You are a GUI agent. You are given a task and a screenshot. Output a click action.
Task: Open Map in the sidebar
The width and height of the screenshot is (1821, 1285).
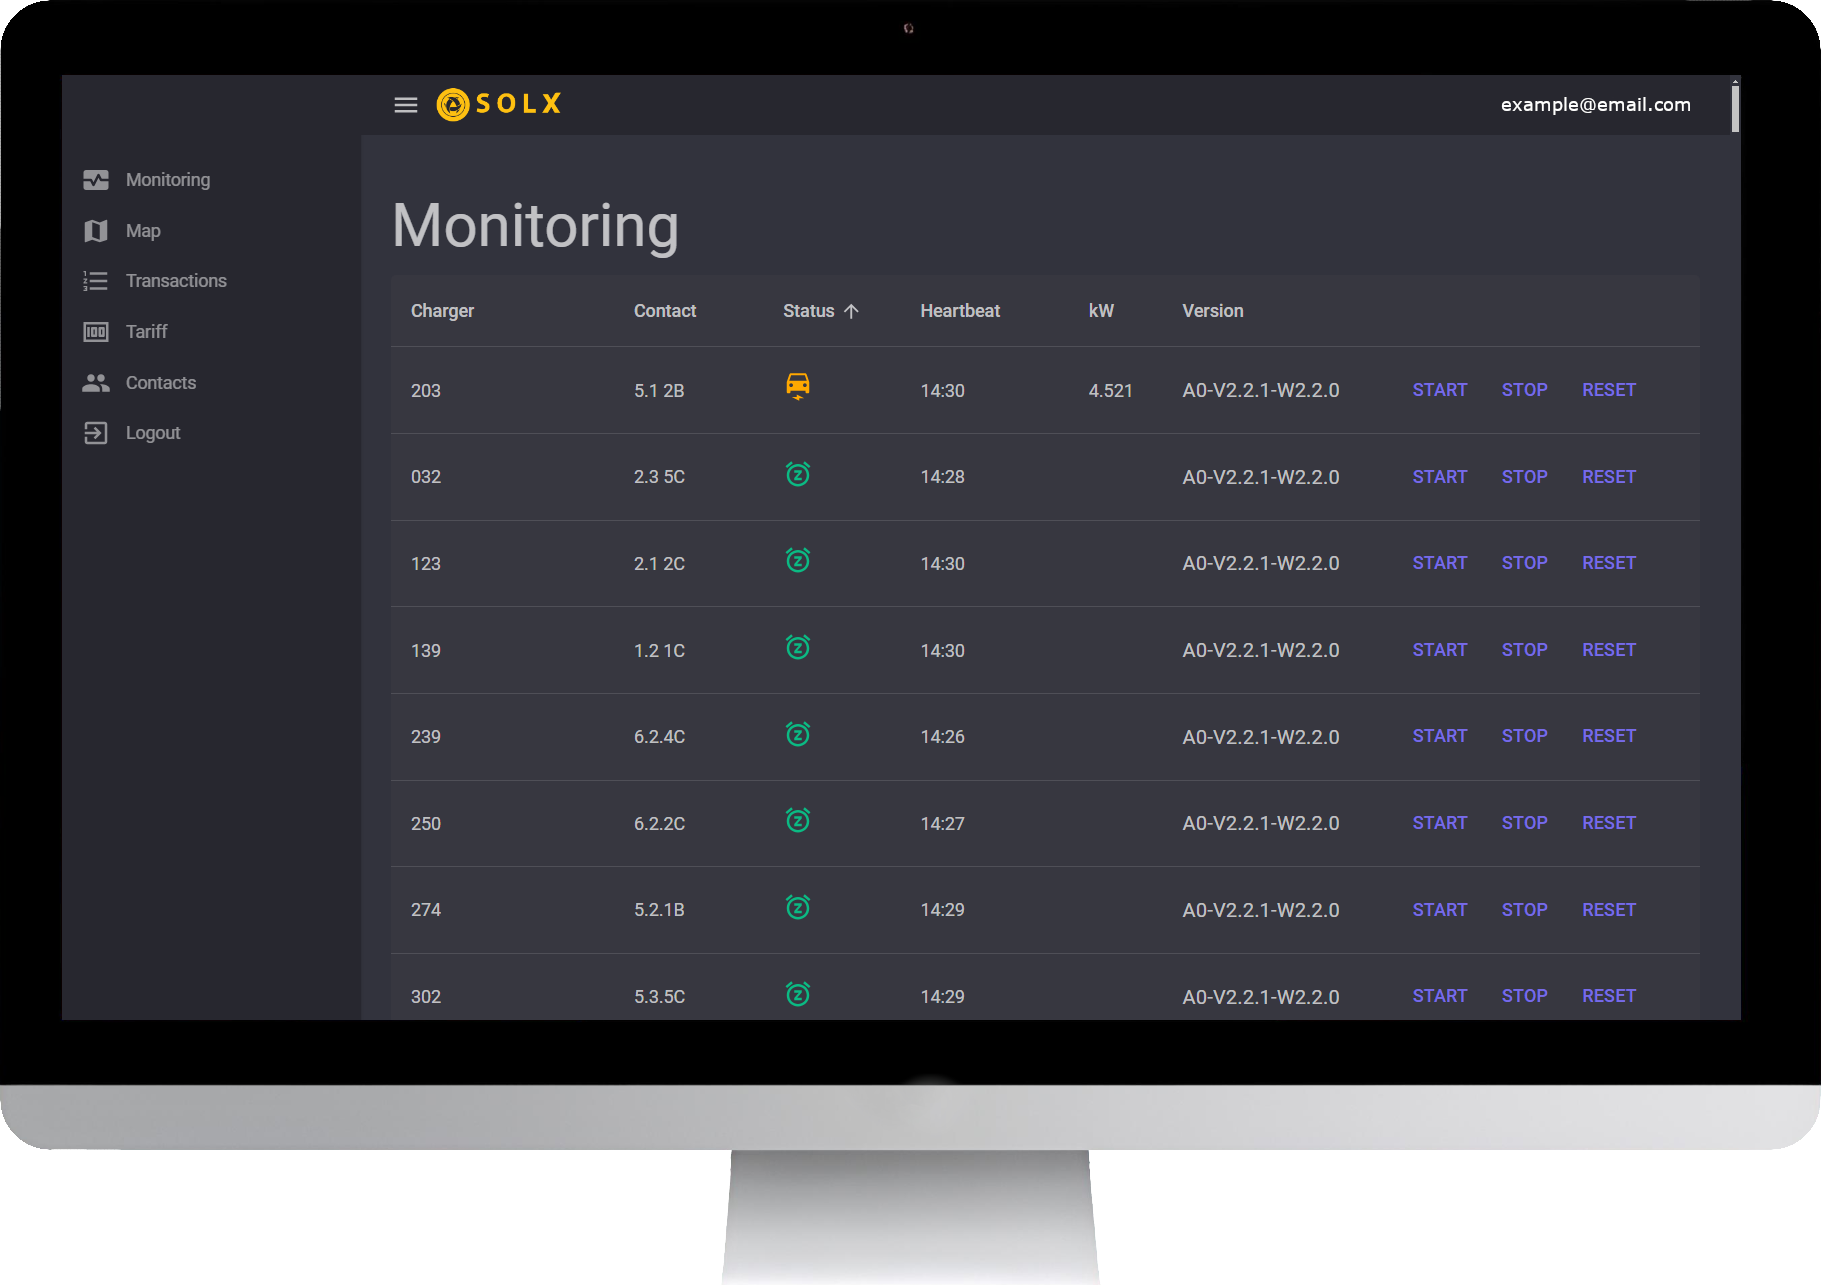143,231
